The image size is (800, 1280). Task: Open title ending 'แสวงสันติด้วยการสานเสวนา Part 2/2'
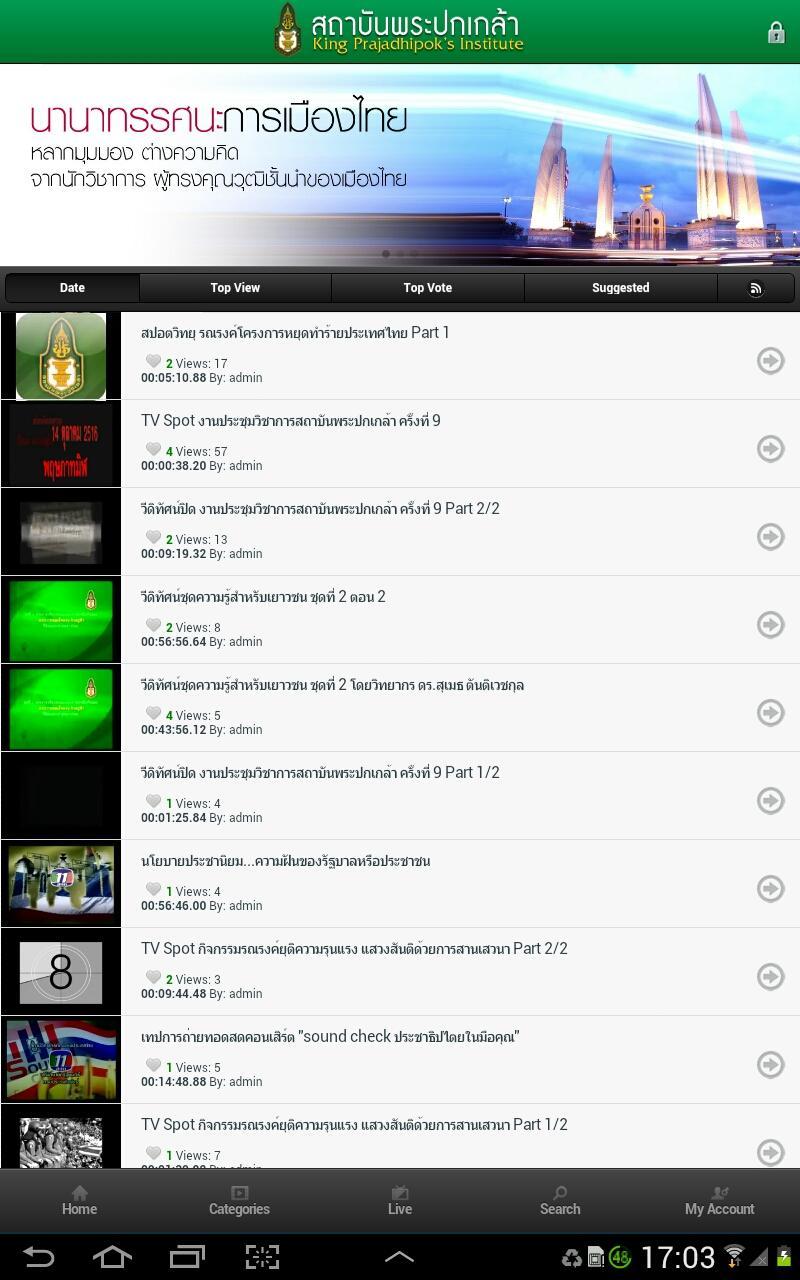(354, 949)
